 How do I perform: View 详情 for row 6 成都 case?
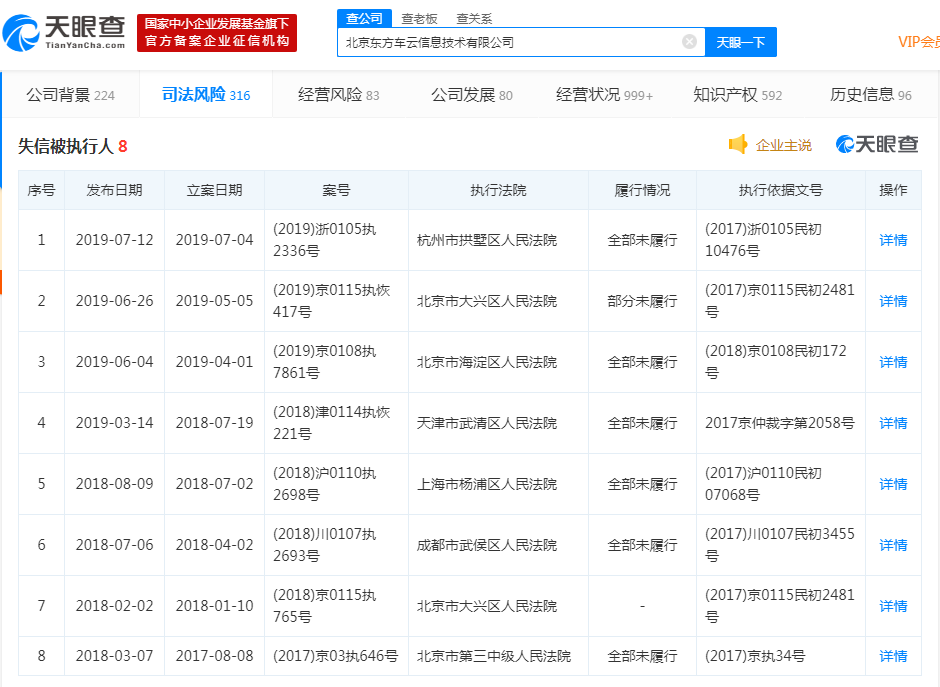point(893,546)
